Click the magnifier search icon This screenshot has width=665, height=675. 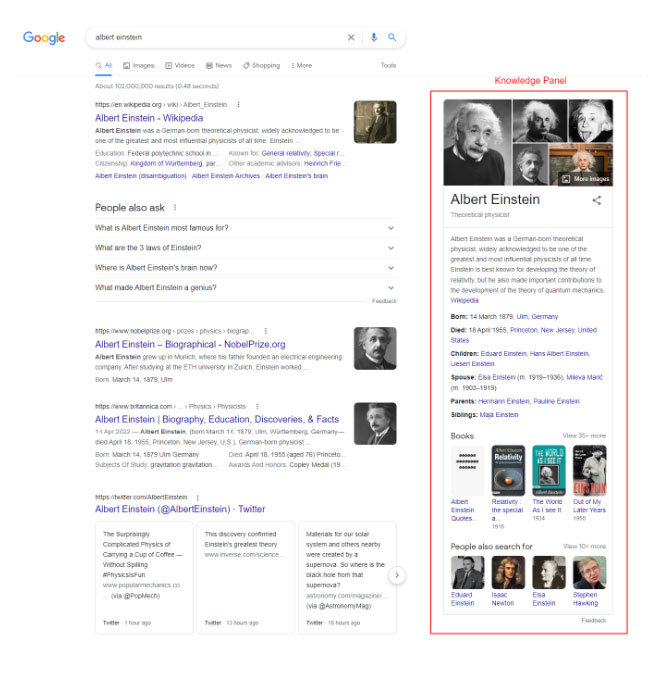coord(392,37)
